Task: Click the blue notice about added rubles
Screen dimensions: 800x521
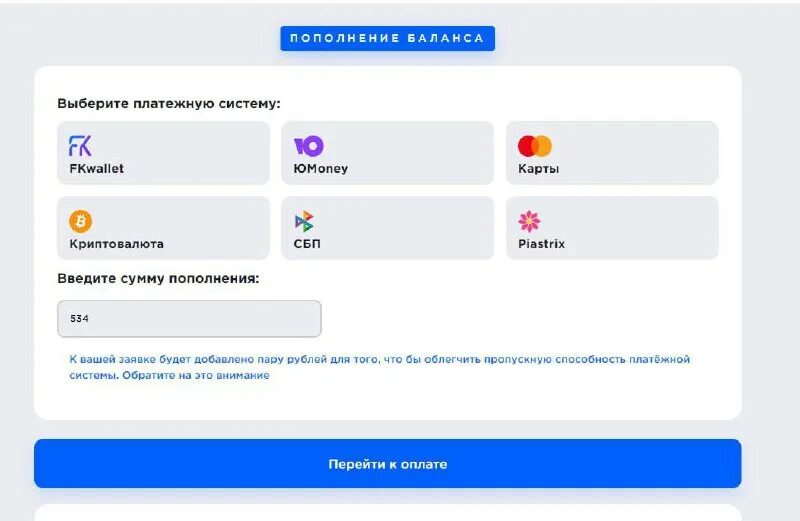Action: [380, 367]
